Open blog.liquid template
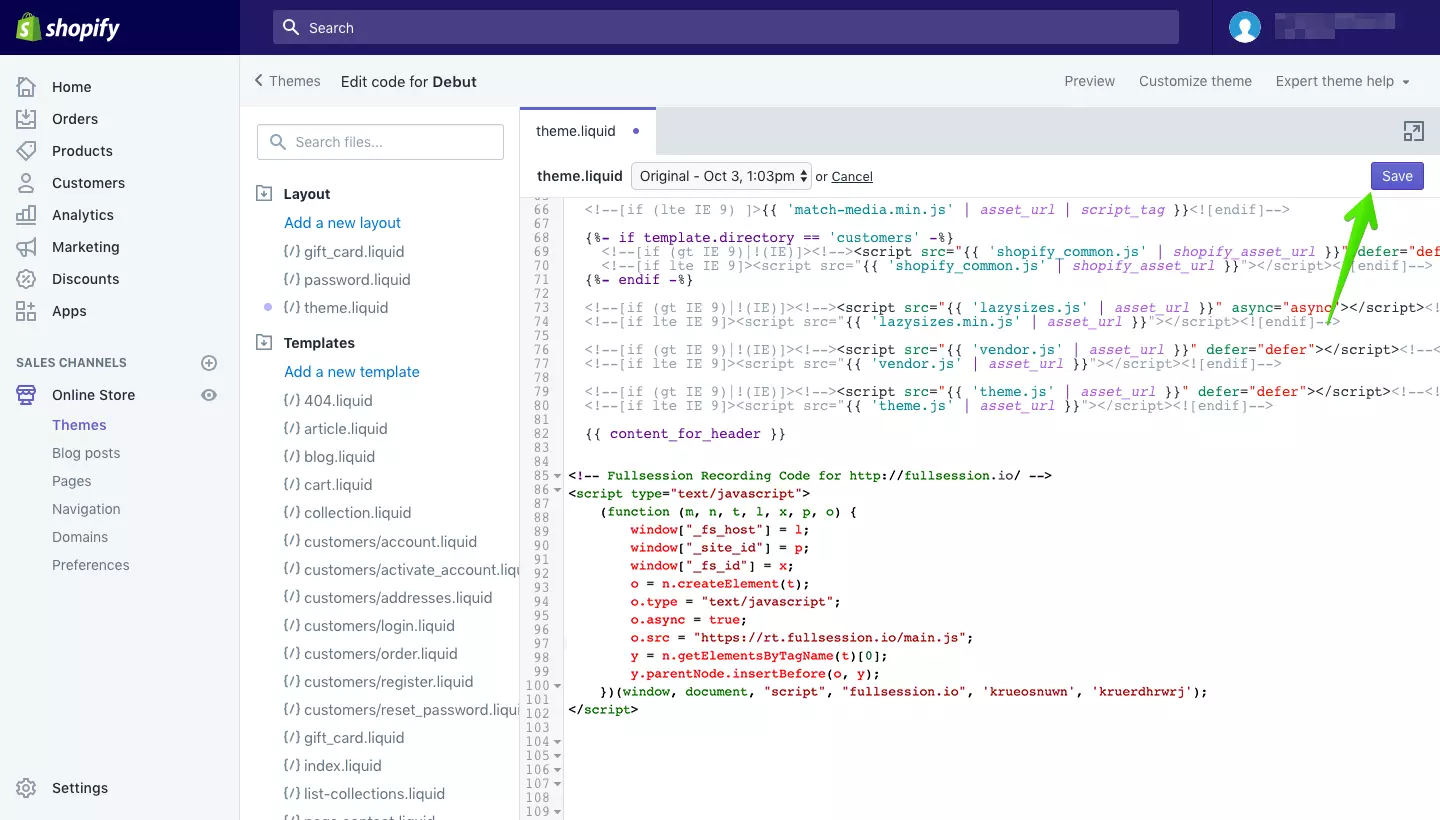 [x=340, y=457]
